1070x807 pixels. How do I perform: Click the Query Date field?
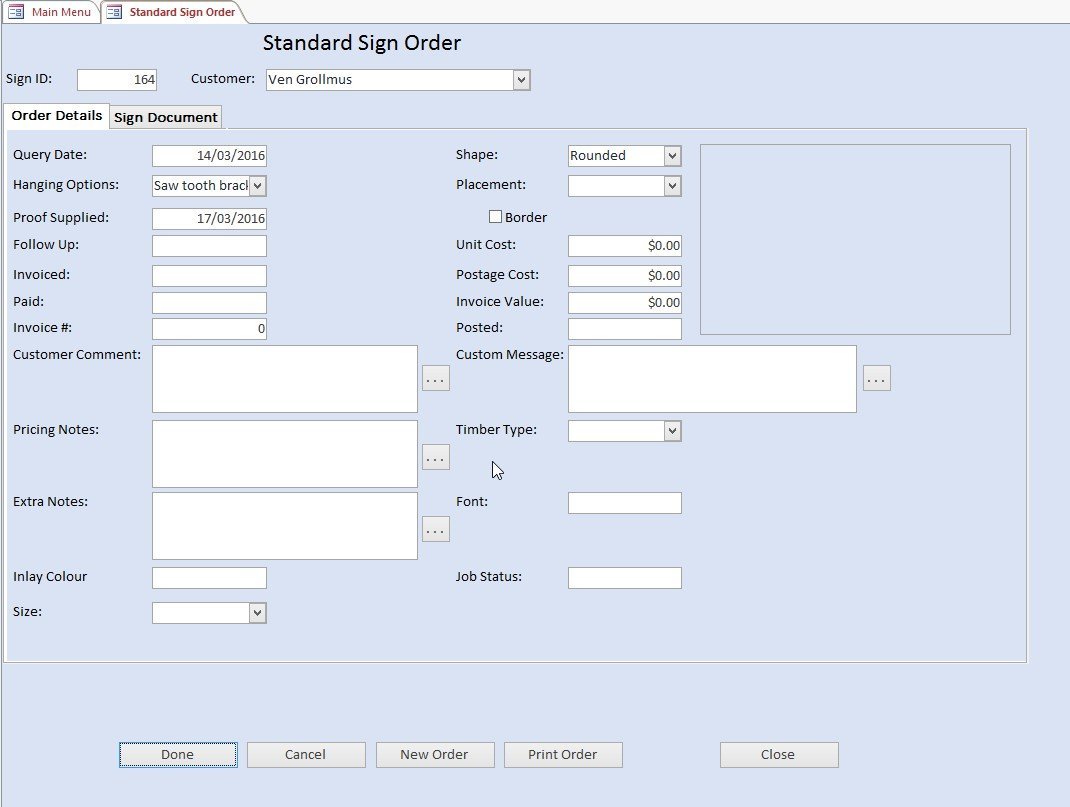tap(209, 156)
